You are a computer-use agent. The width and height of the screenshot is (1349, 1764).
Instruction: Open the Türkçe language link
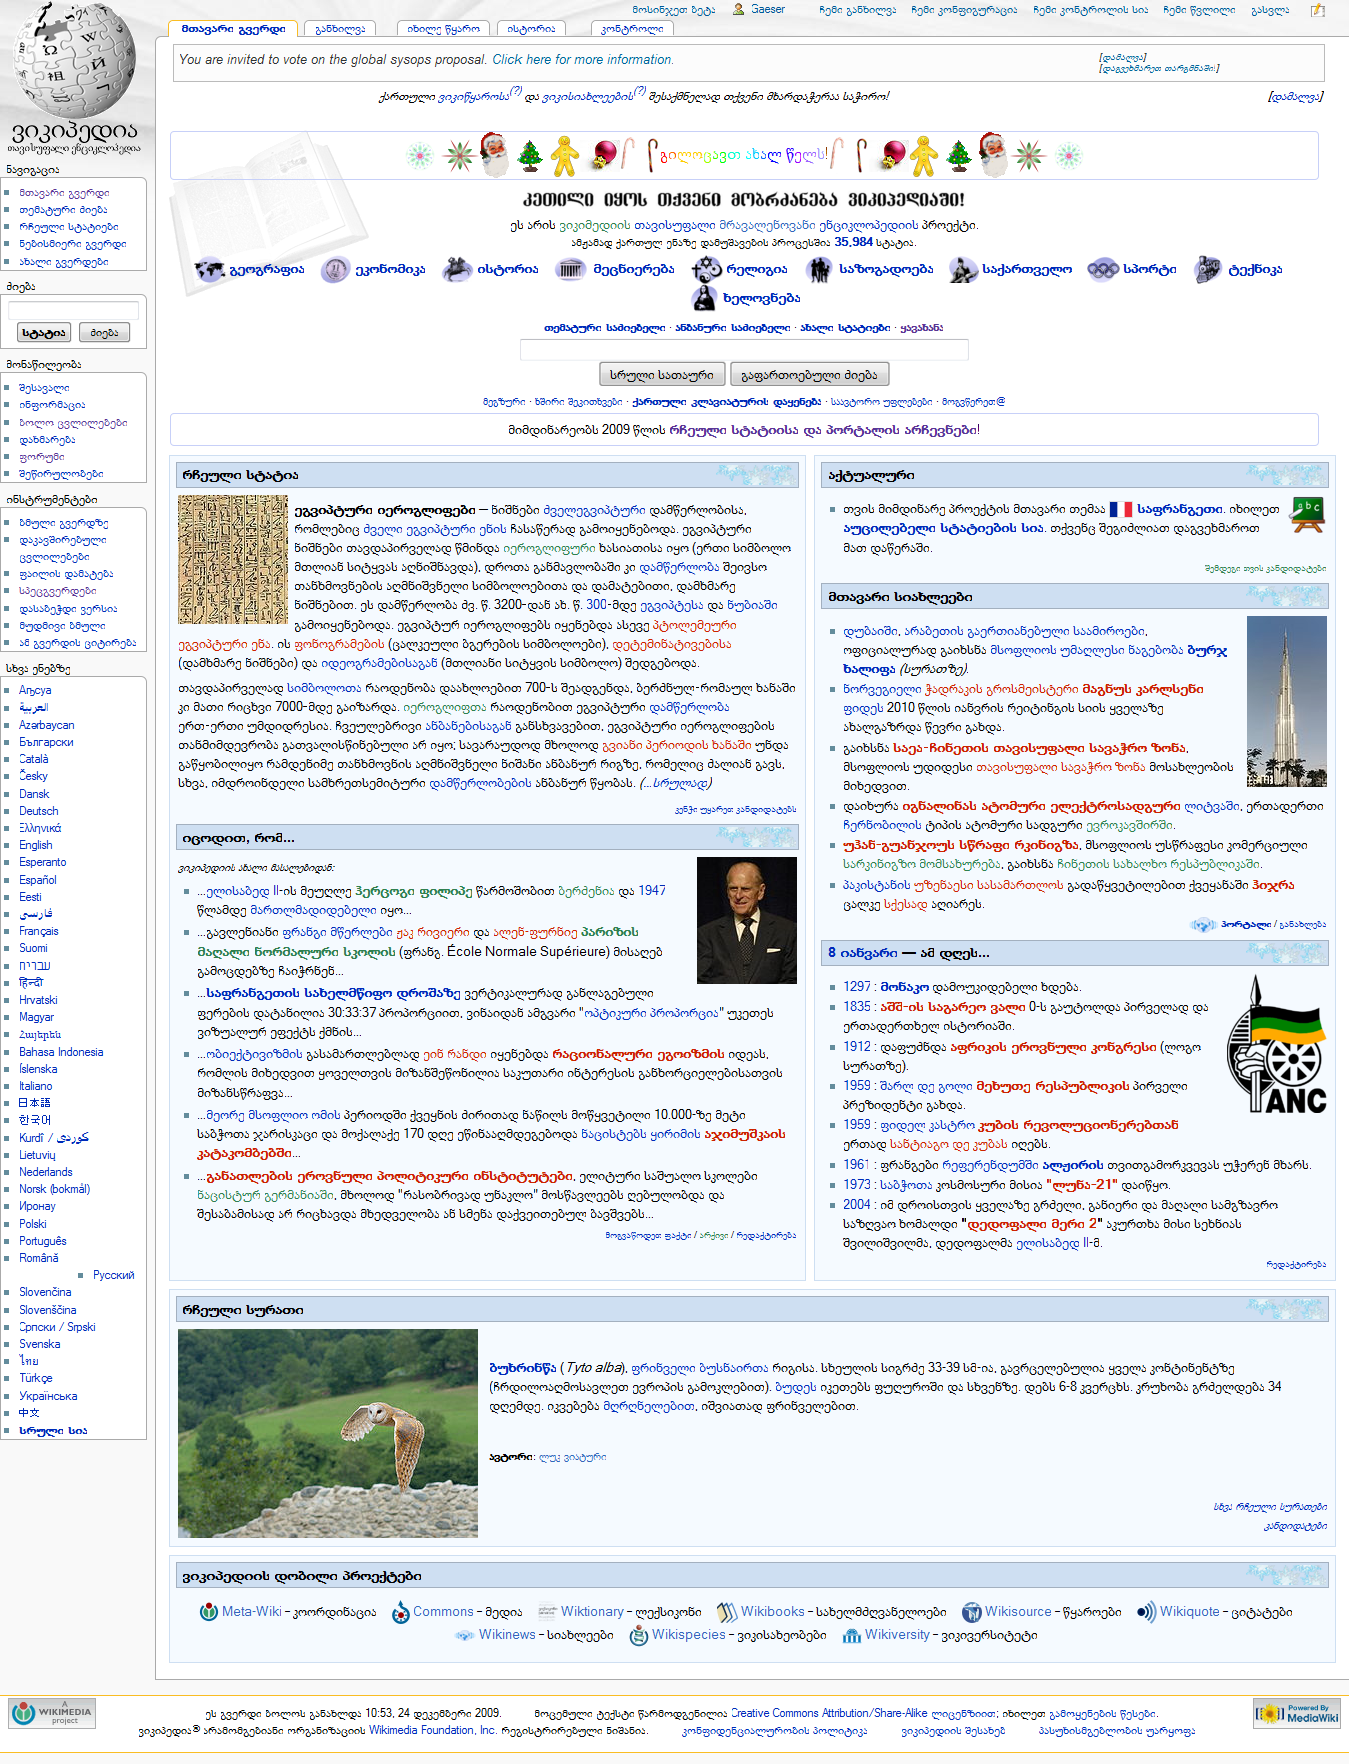[x=36, y=1378]
